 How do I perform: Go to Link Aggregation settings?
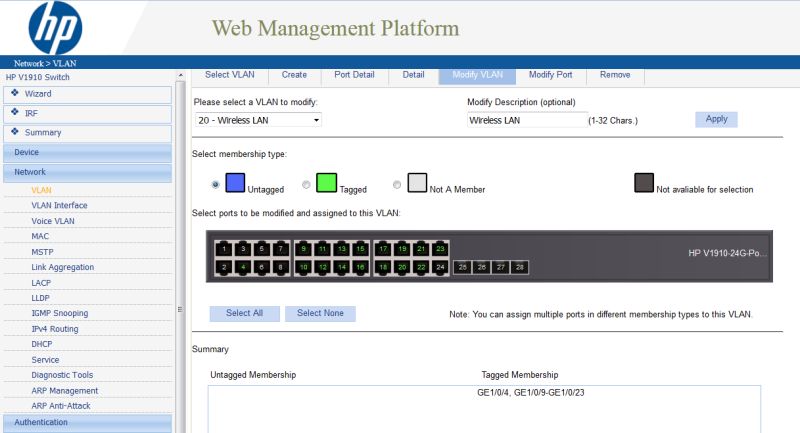click(x=62, y=267)
